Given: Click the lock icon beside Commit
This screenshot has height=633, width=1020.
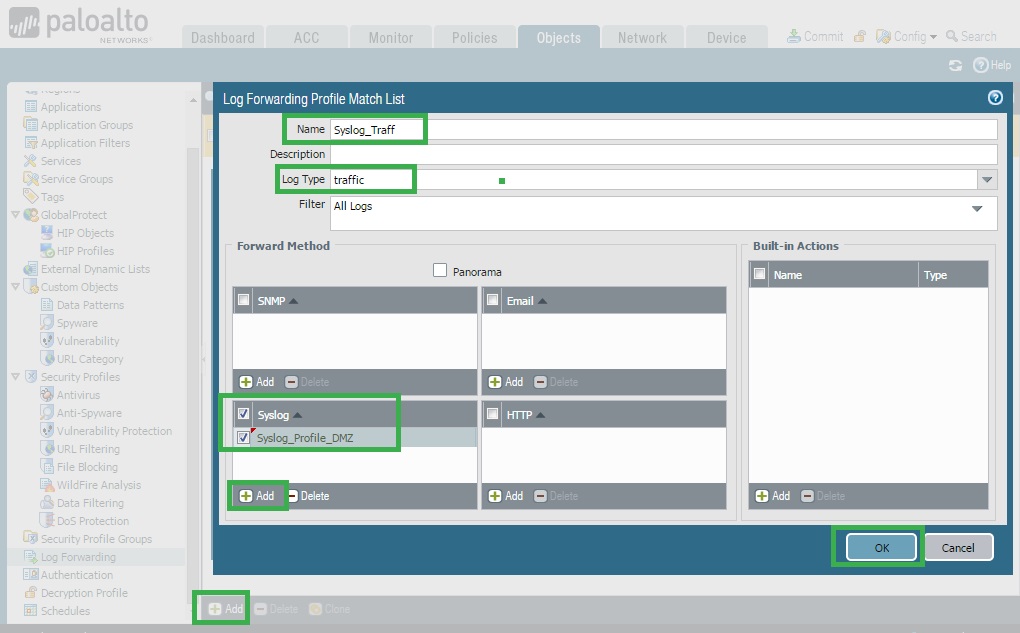Looking at the screenshot, I should pos(859,36).
